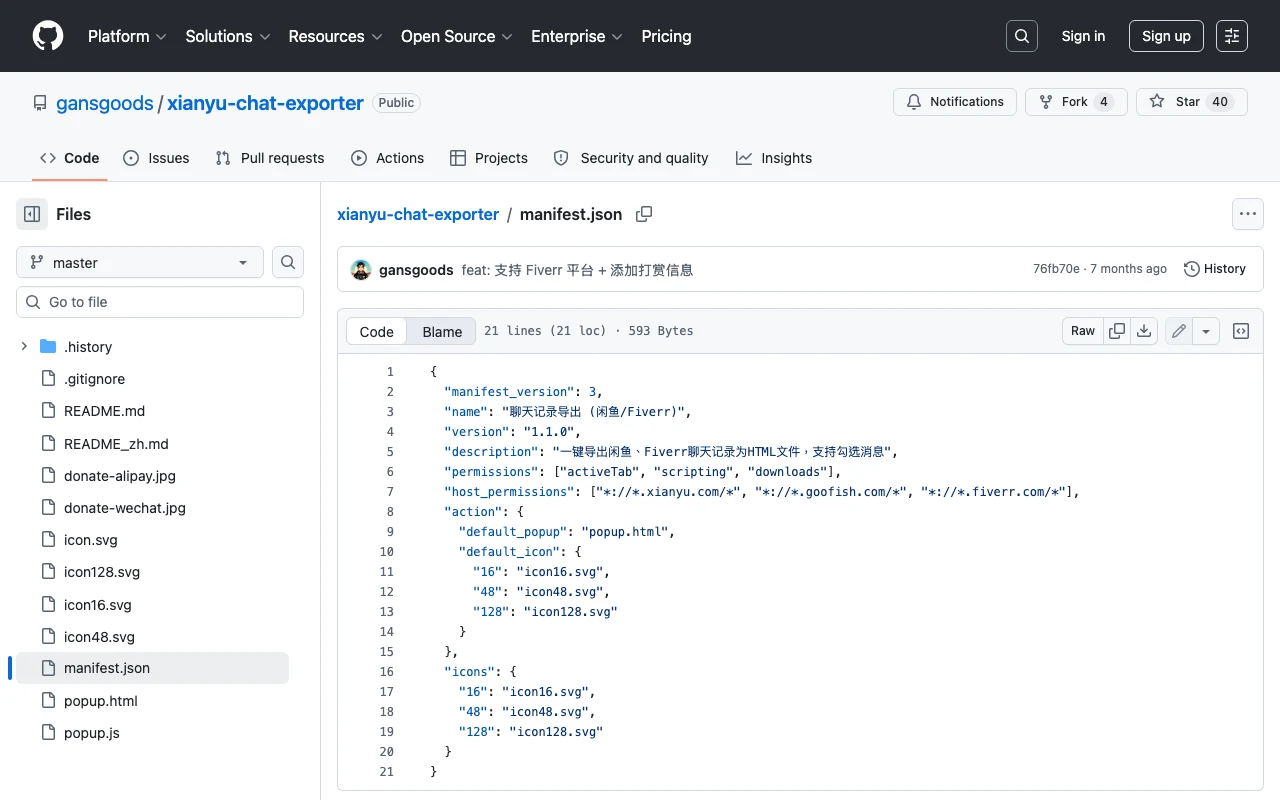This screenshot has height=800, width=1280.
Task: Open xianyu-chat-exporter repository title link
Action: [265, 103]
